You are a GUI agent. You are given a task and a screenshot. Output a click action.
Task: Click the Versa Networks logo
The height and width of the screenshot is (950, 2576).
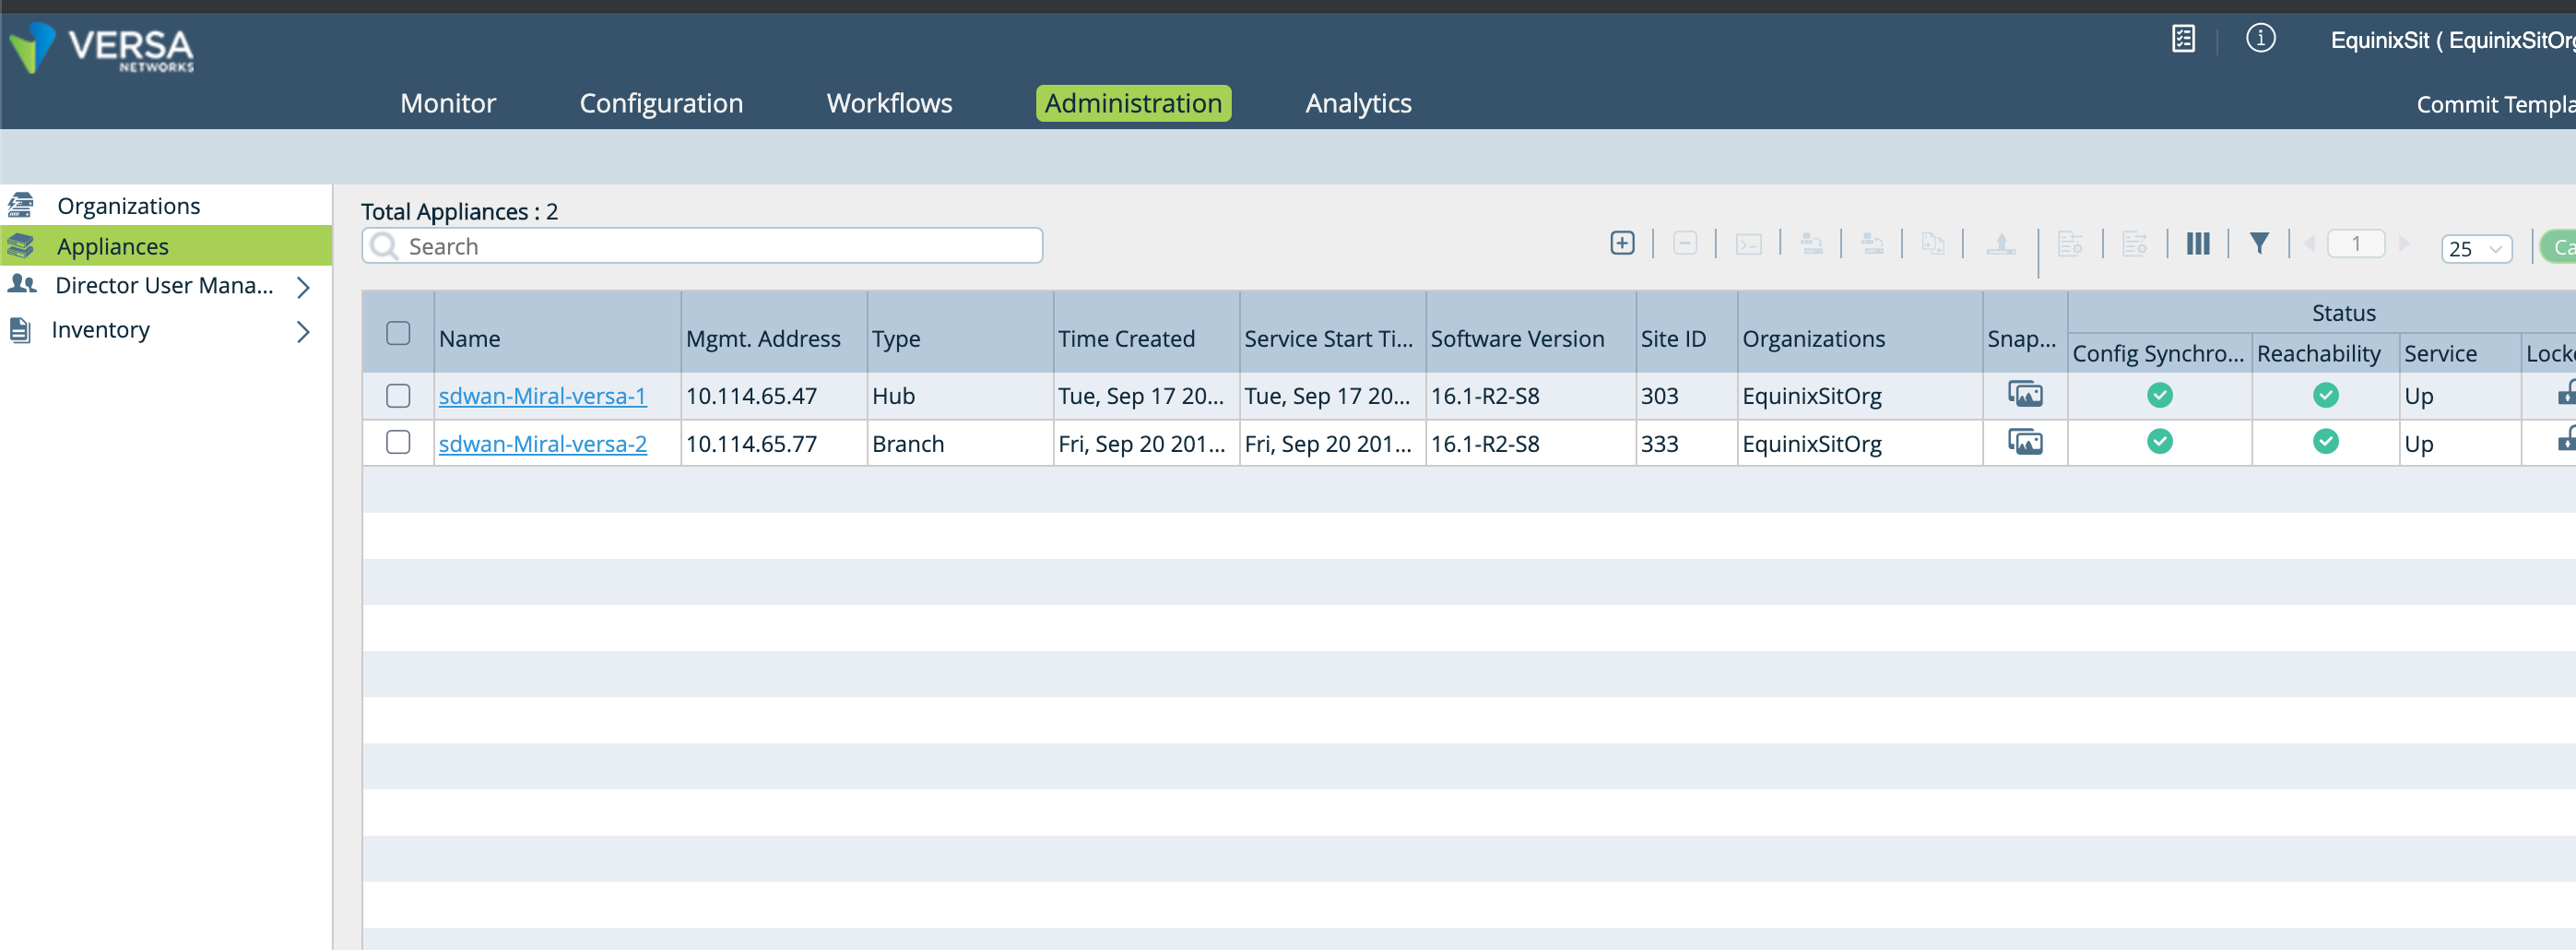pyautogui.click(x=101, y=48)
